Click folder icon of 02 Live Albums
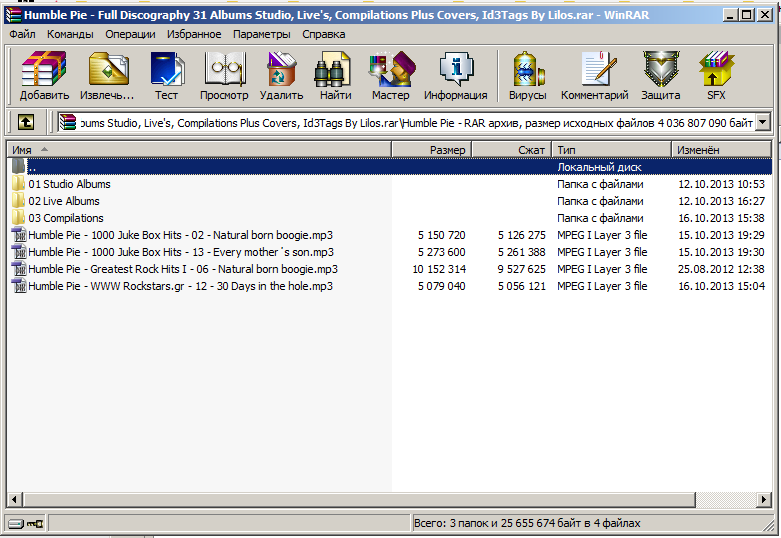This screenshot has width=781, height=538. click(18, 201)
